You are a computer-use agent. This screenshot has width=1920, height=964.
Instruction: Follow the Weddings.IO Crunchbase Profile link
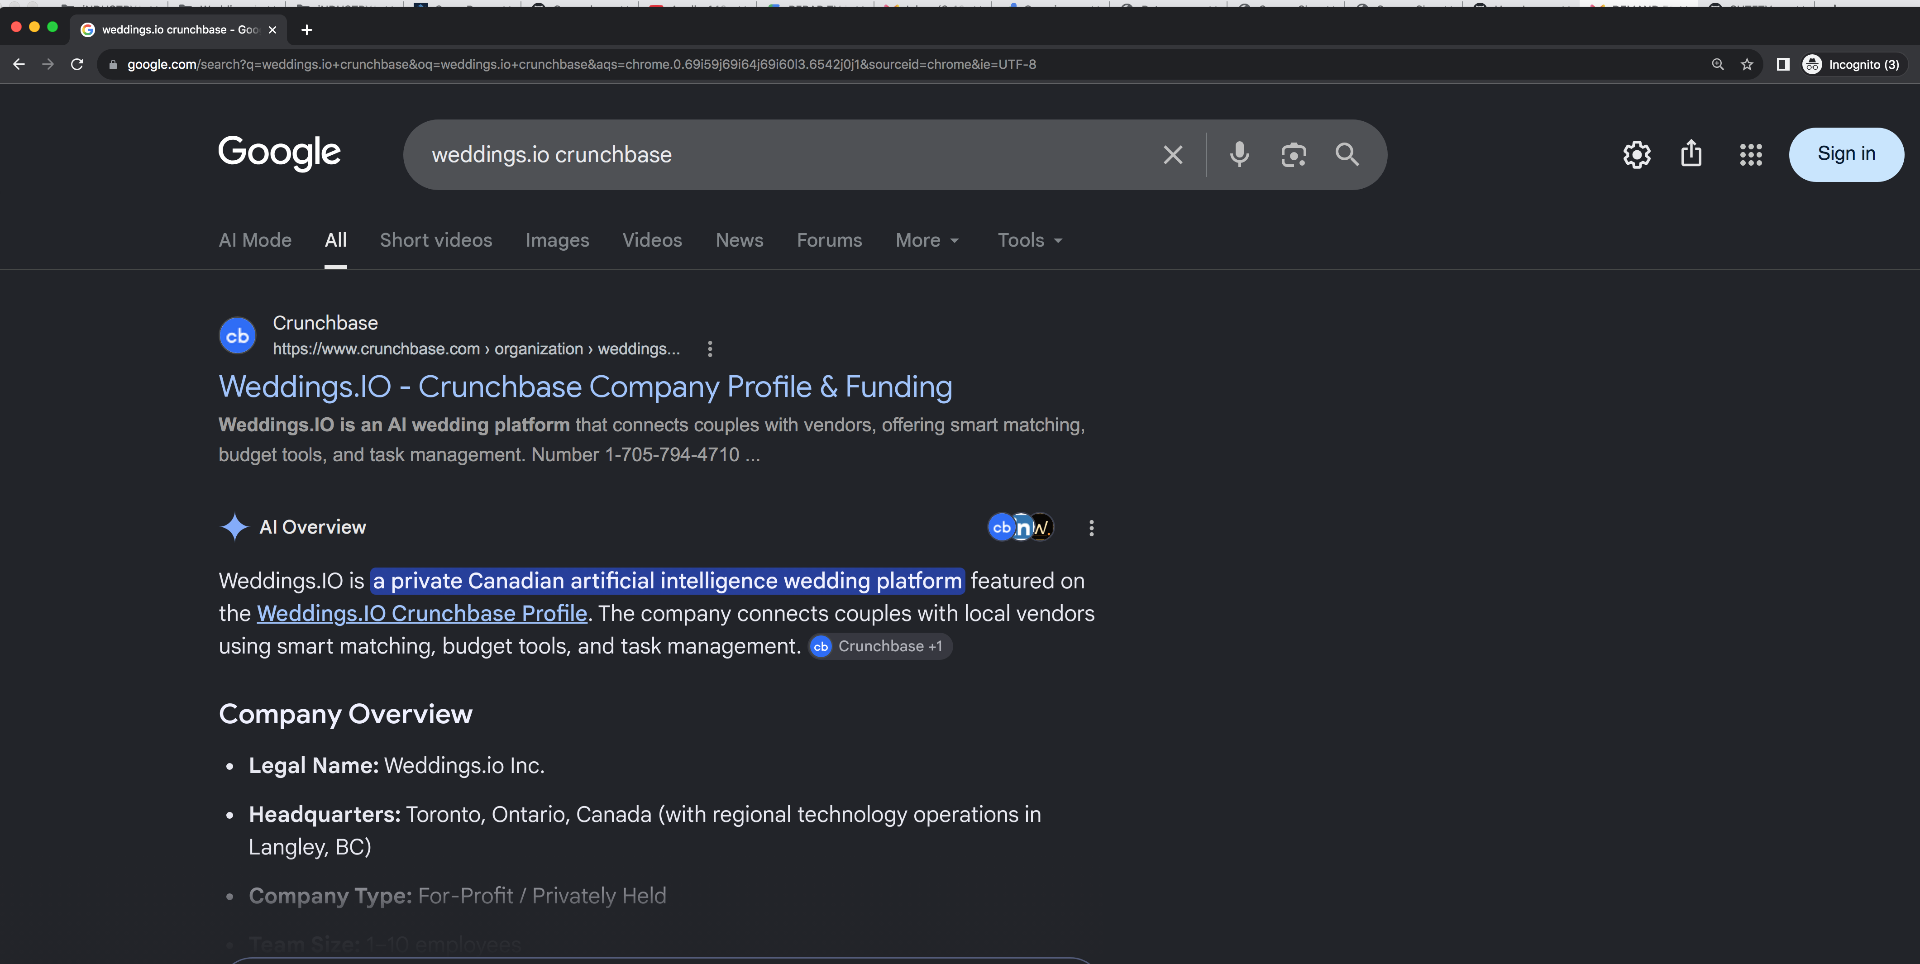[422, 614]
